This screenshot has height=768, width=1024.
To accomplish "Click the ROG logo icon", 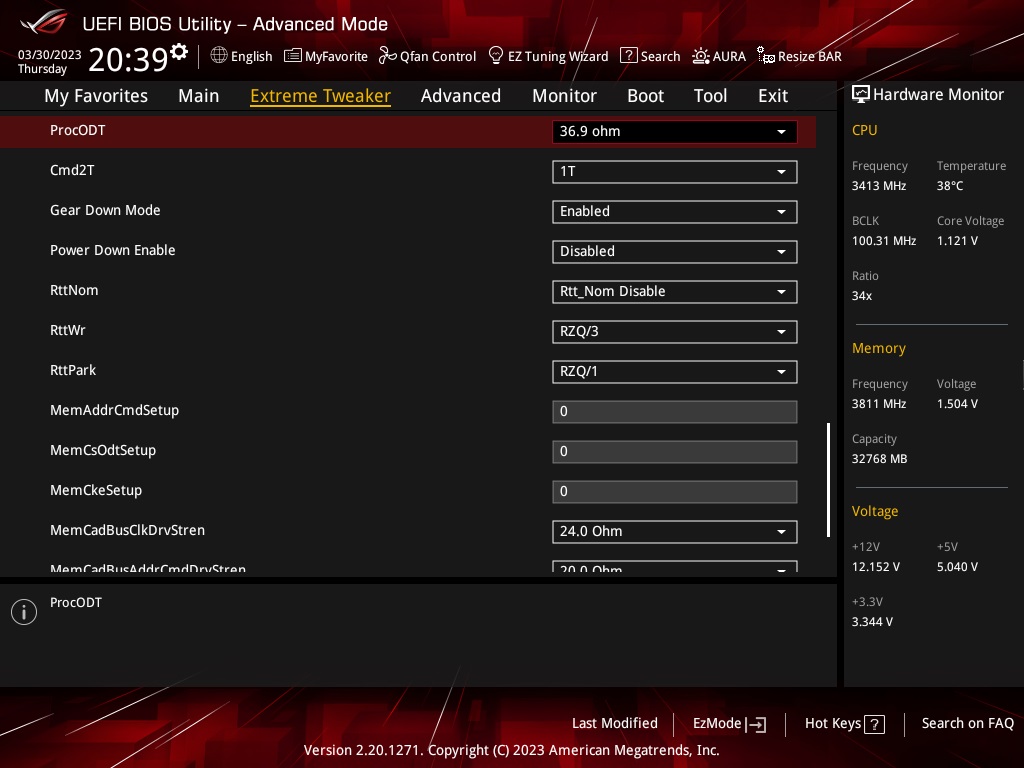I will pos(43,23).
